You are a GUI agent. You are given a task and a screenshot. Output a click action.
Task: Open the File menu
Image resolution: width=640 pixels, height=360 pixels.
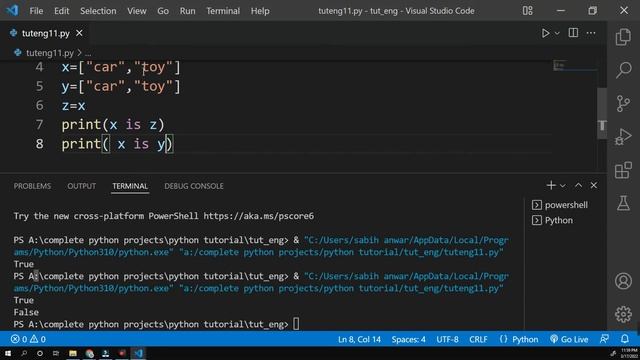(36, 11)
